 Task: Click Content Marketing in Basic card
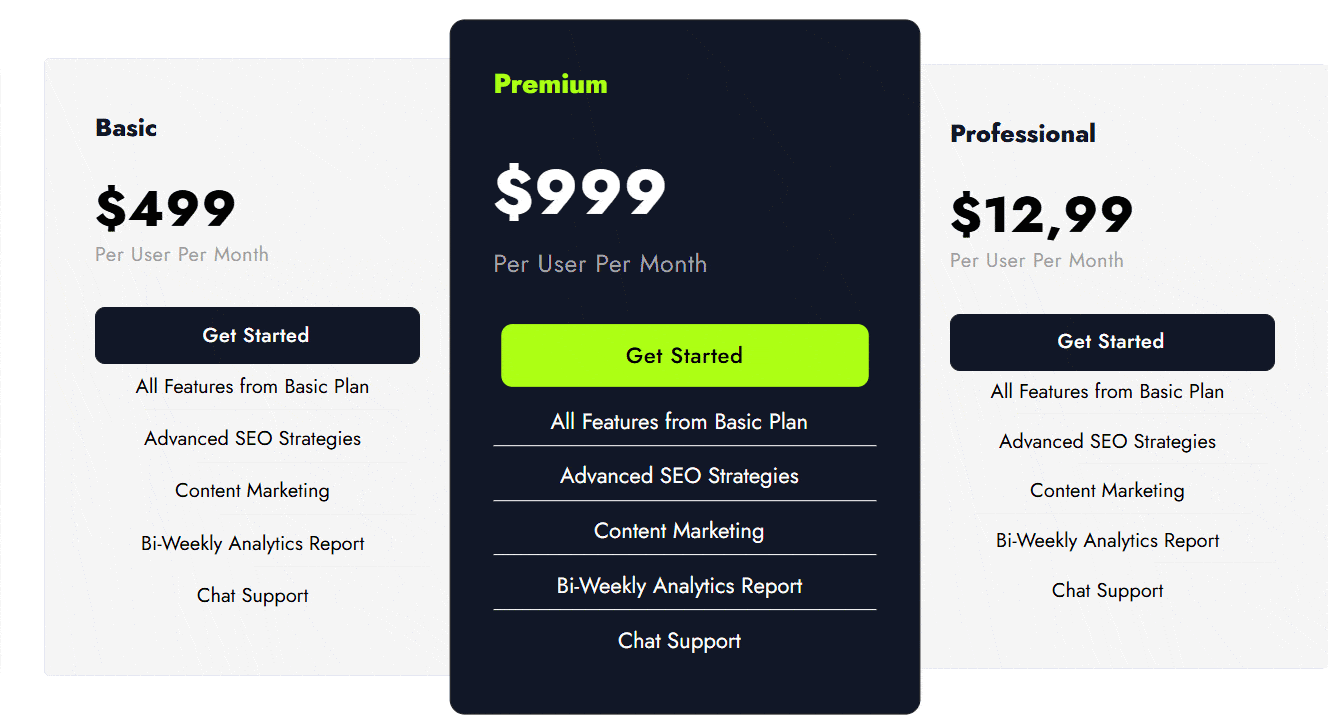(253, 491)
